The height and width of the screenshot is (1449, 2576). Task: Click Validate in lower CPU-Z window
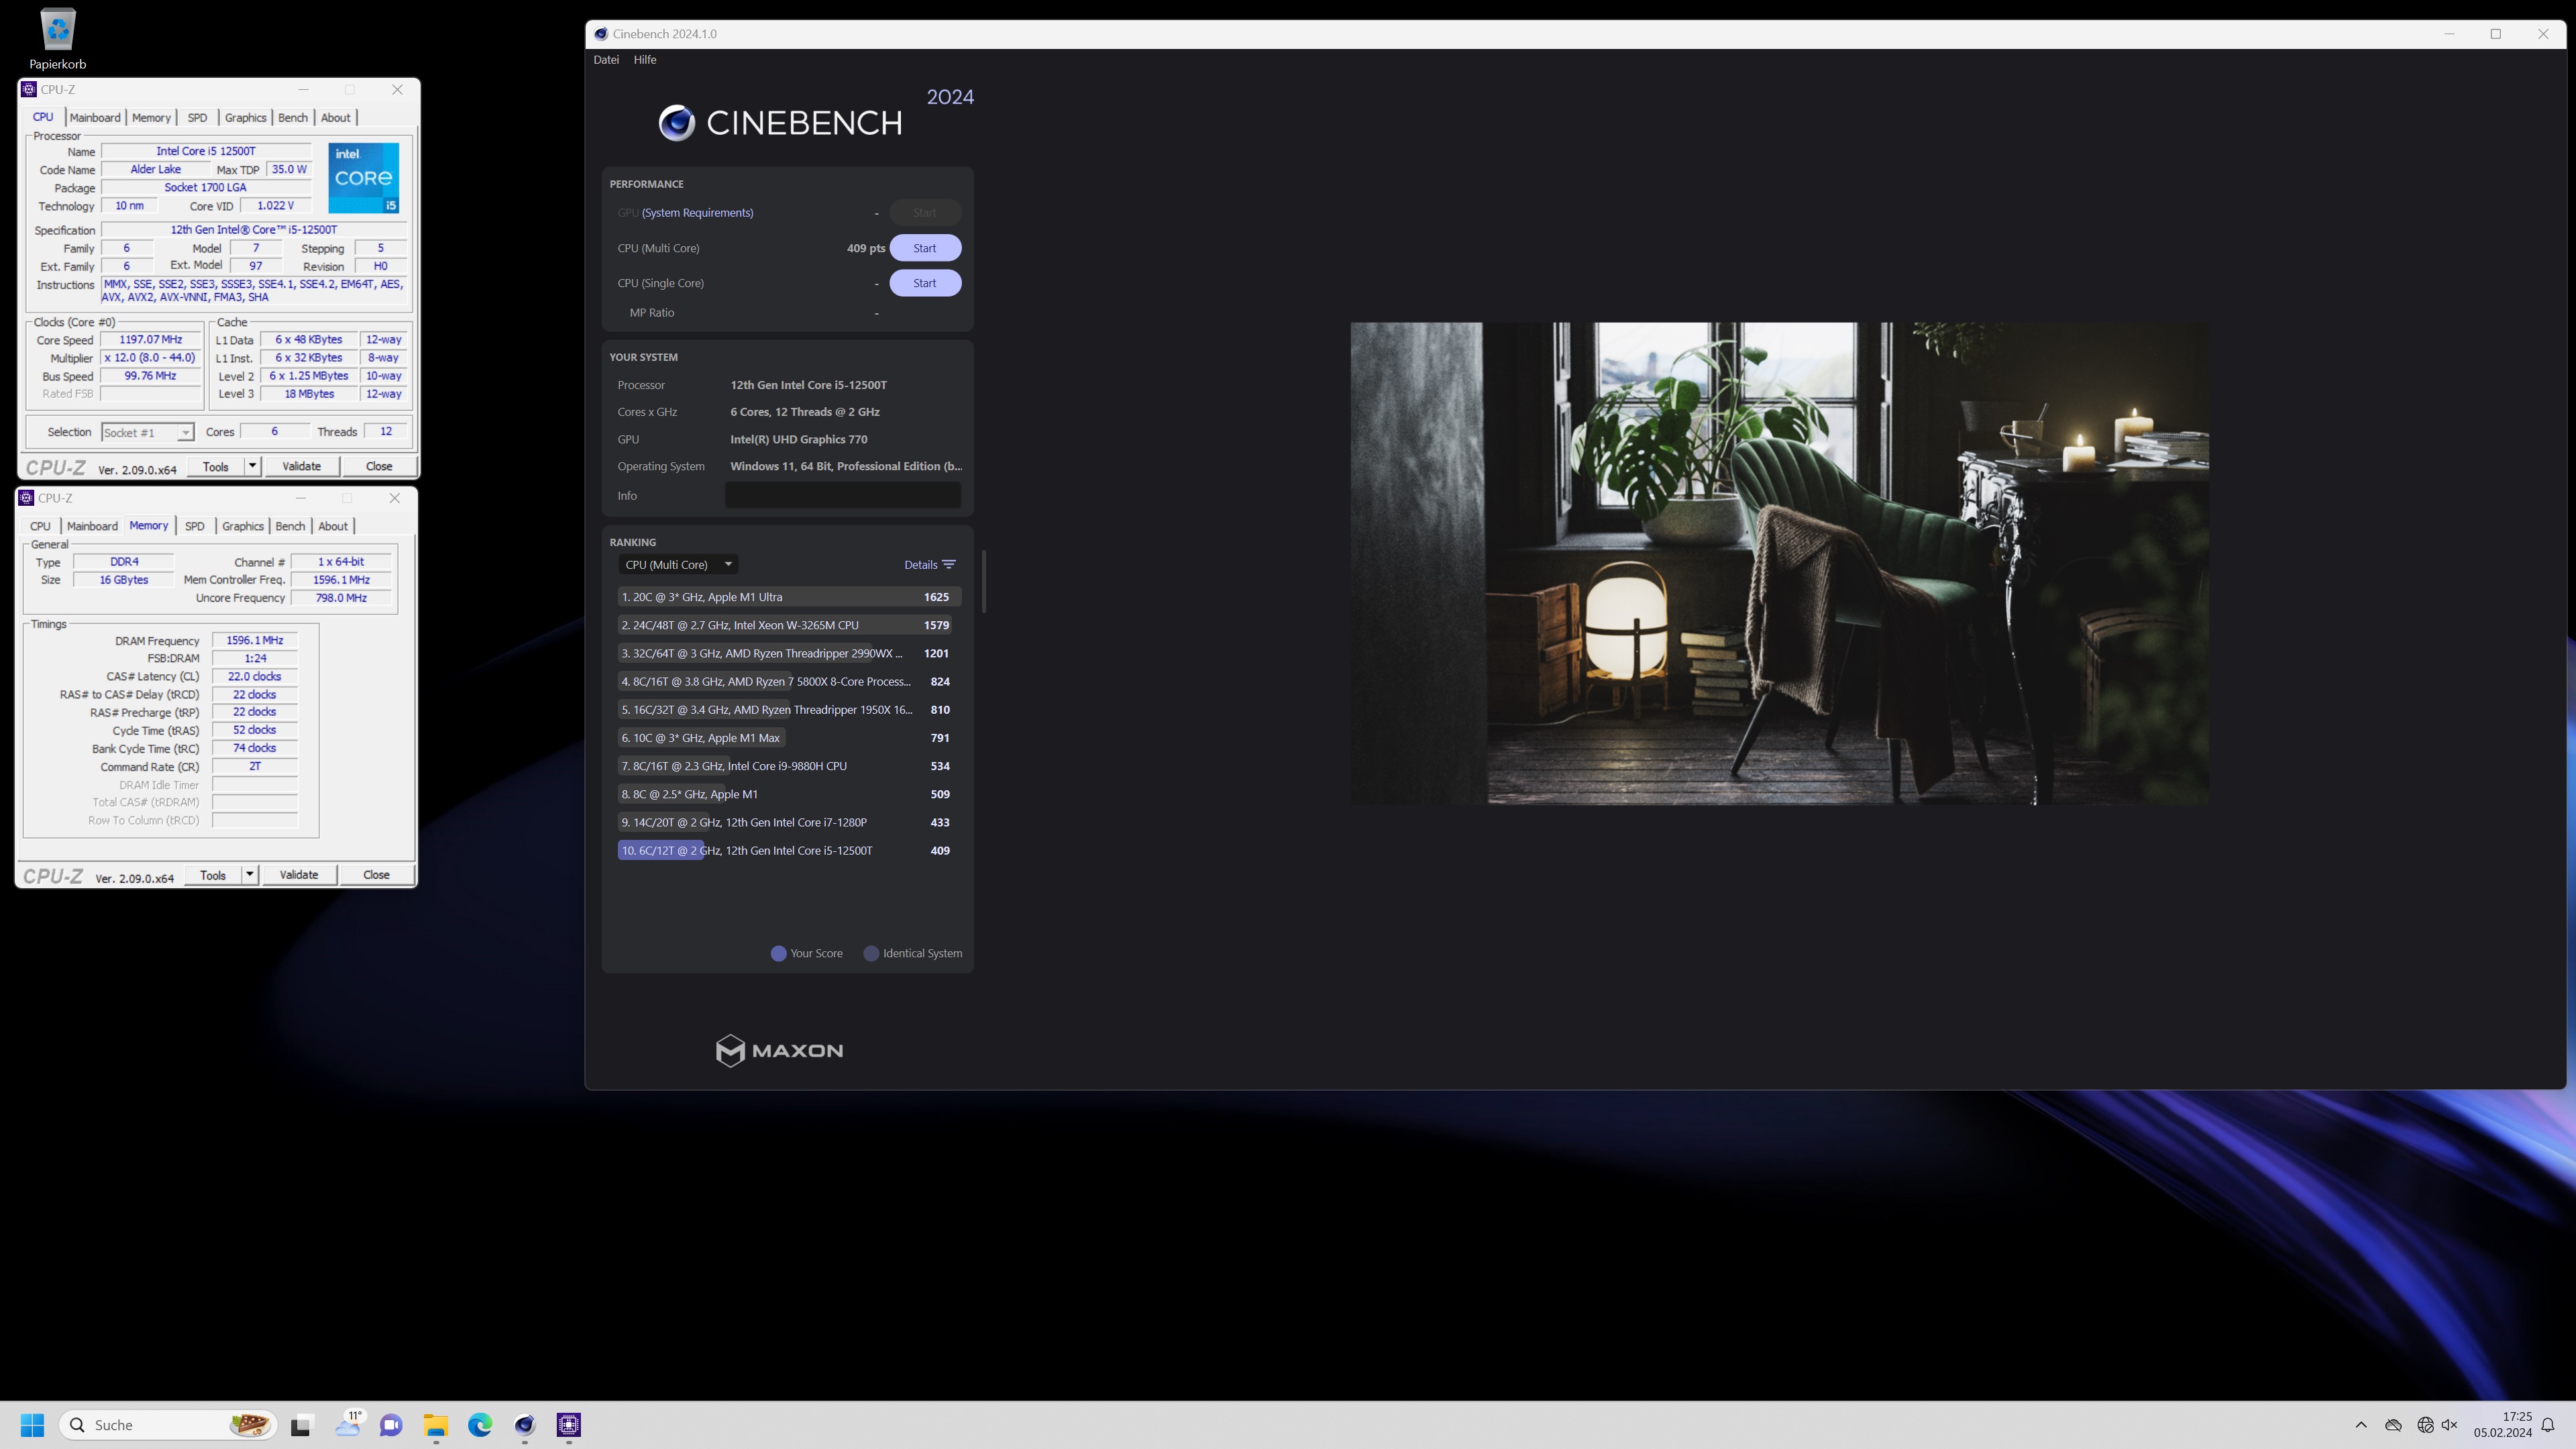pyautogui.click(x=298, y=875)
